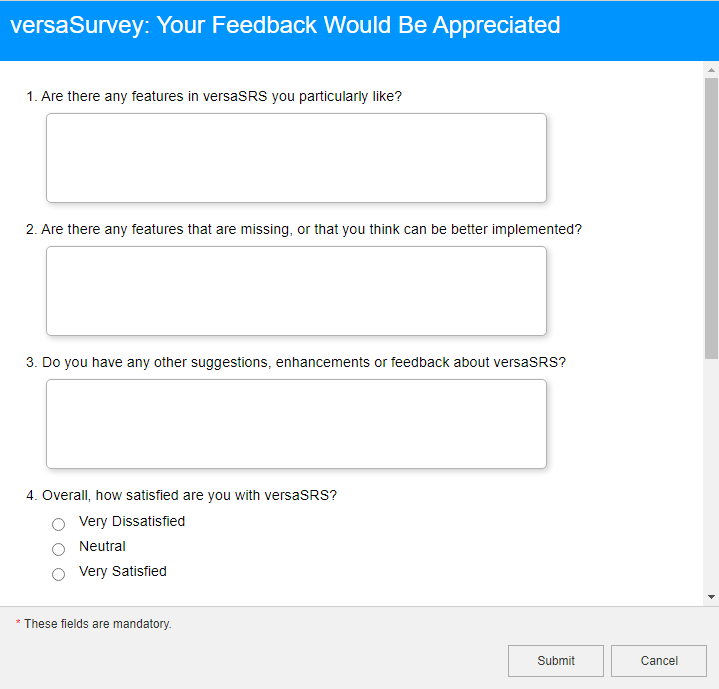Viewport: 719px width, 689px height.
Task: Click the 'Very Satisfied' label text
Action: point(123,571)
